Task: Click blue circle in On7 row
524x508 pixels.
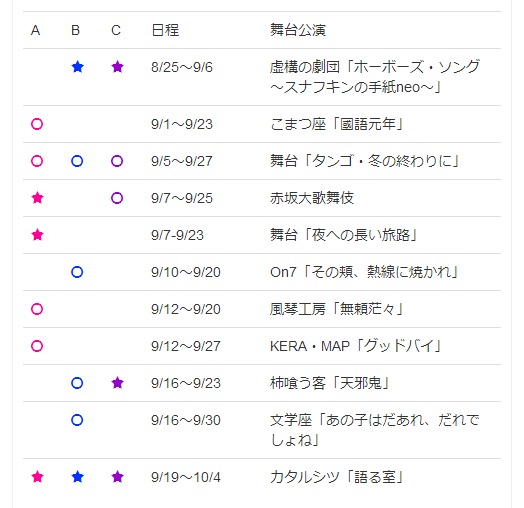Action: (x=77, y=272)
